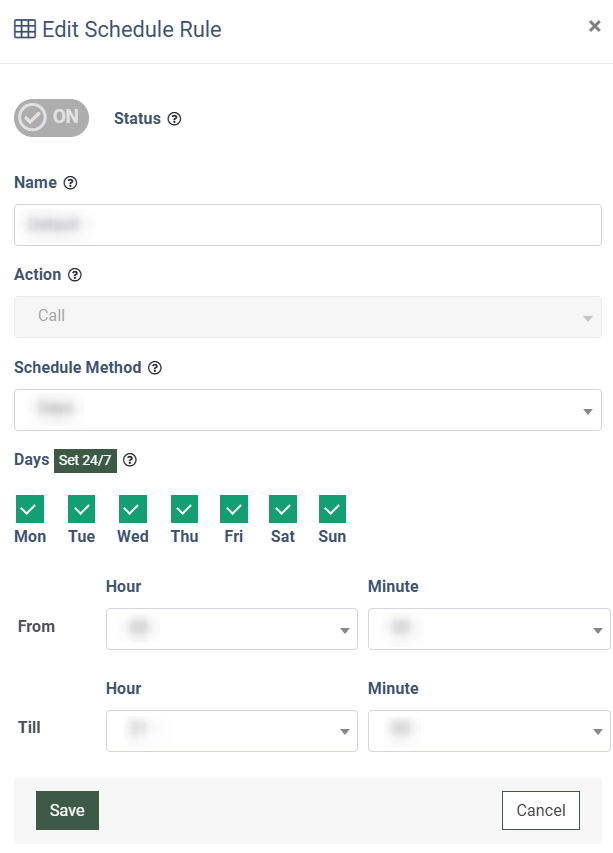This screenshot has height=853, width=613.
Task: Uncheck the Sun checkbox
Action: point(332,509)
